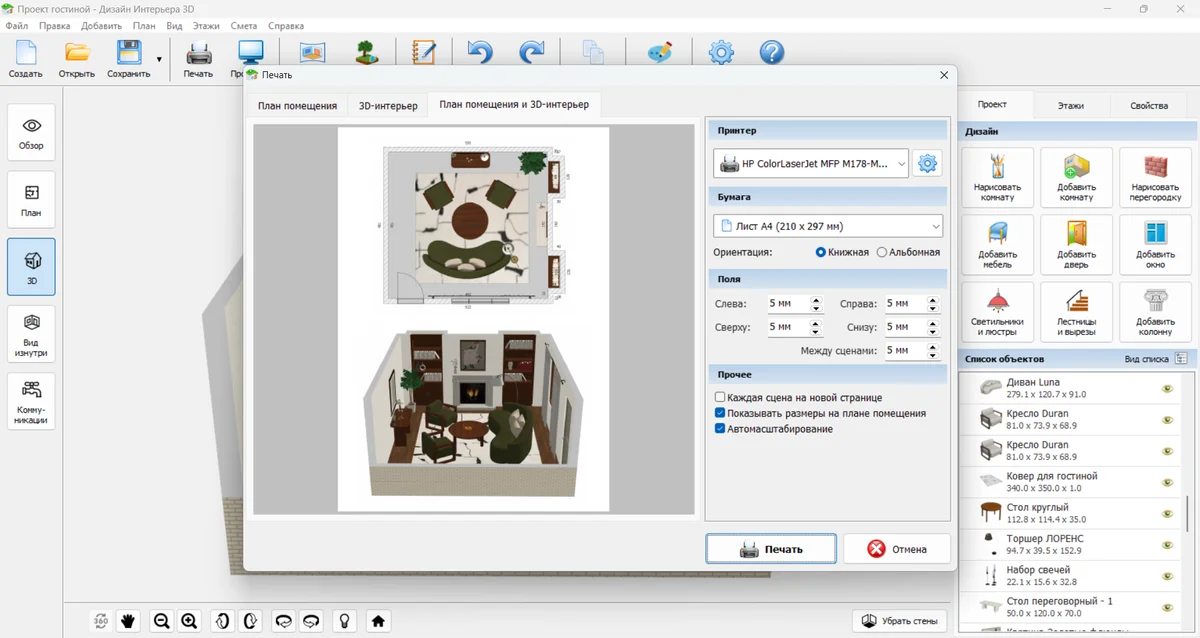The width and height of the screenshot is (1200, 638).
Task: Click the Отмена cancel button
Action: pyautogui.click(x=896, y=549)
